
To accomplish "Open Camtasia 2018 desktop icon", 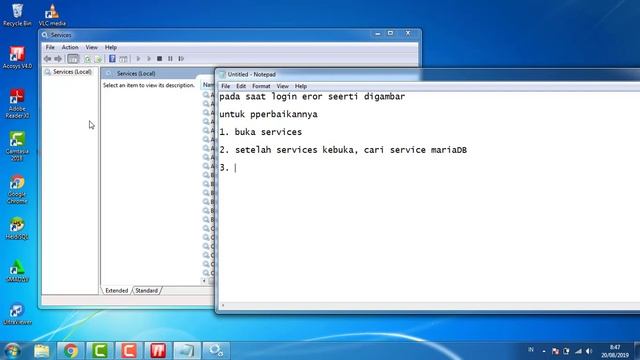I will coord(17,146).
